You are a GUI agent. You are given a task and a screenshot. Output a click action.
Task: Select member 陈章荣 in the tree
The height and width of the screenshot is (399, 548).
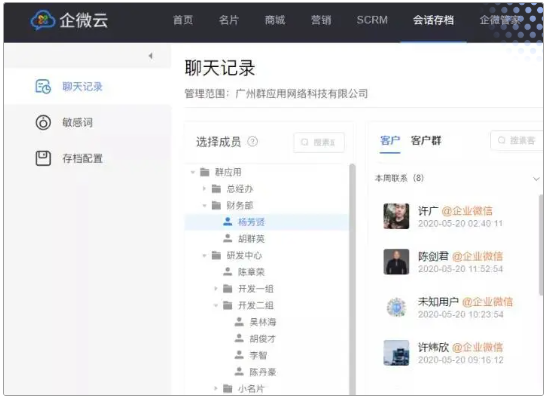click(x=252, y=272)
